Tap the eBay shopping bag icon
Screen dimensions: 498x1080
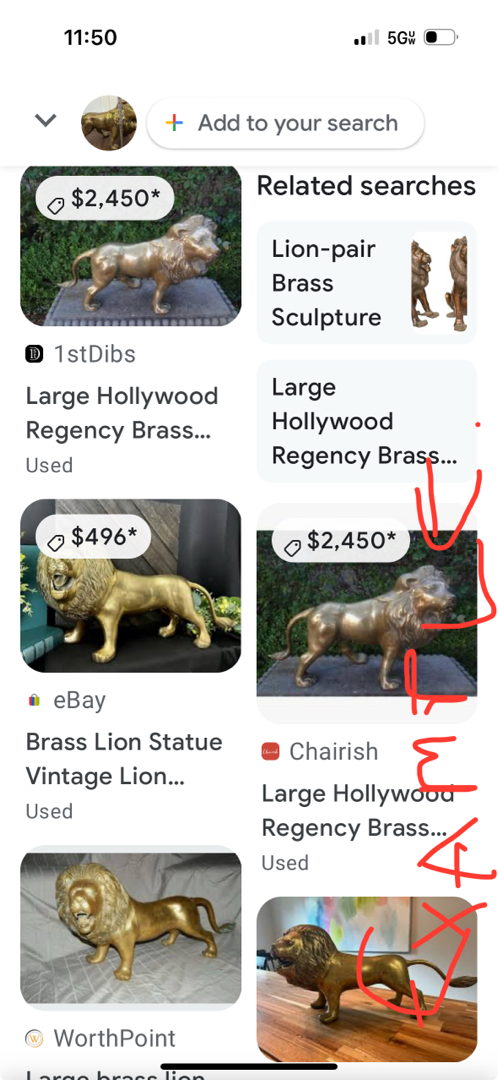click(34, 700)
